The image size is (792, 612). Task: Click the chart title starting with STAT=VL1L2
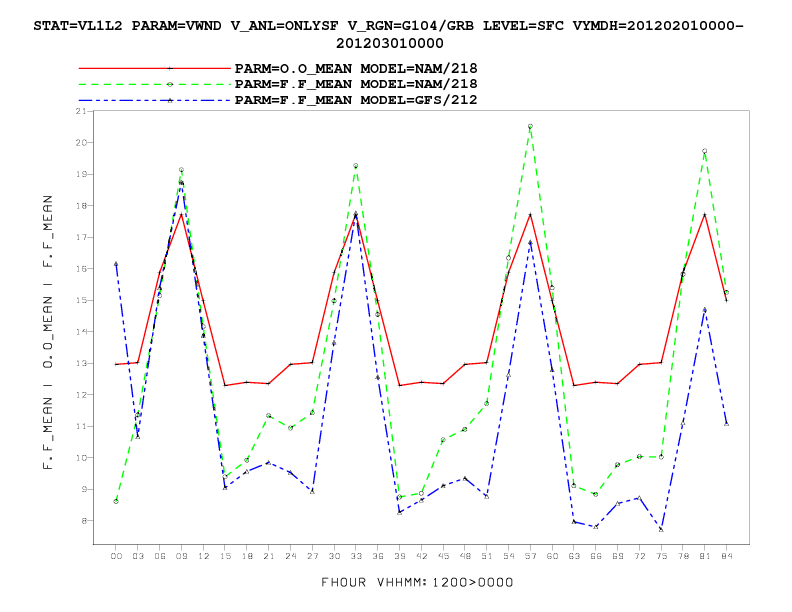(x=389, y=34)
